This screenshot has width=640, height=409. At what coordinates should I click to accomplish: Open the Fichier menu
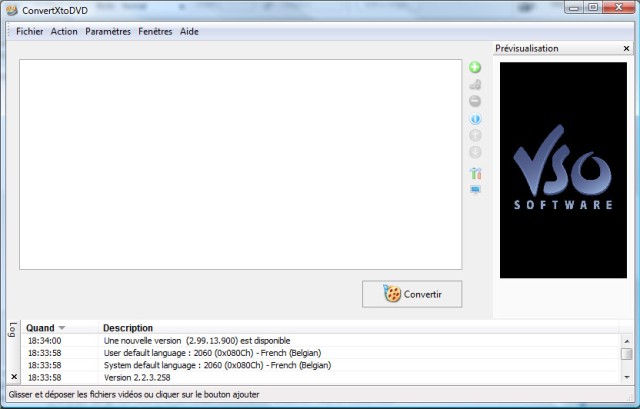point(29,31)
